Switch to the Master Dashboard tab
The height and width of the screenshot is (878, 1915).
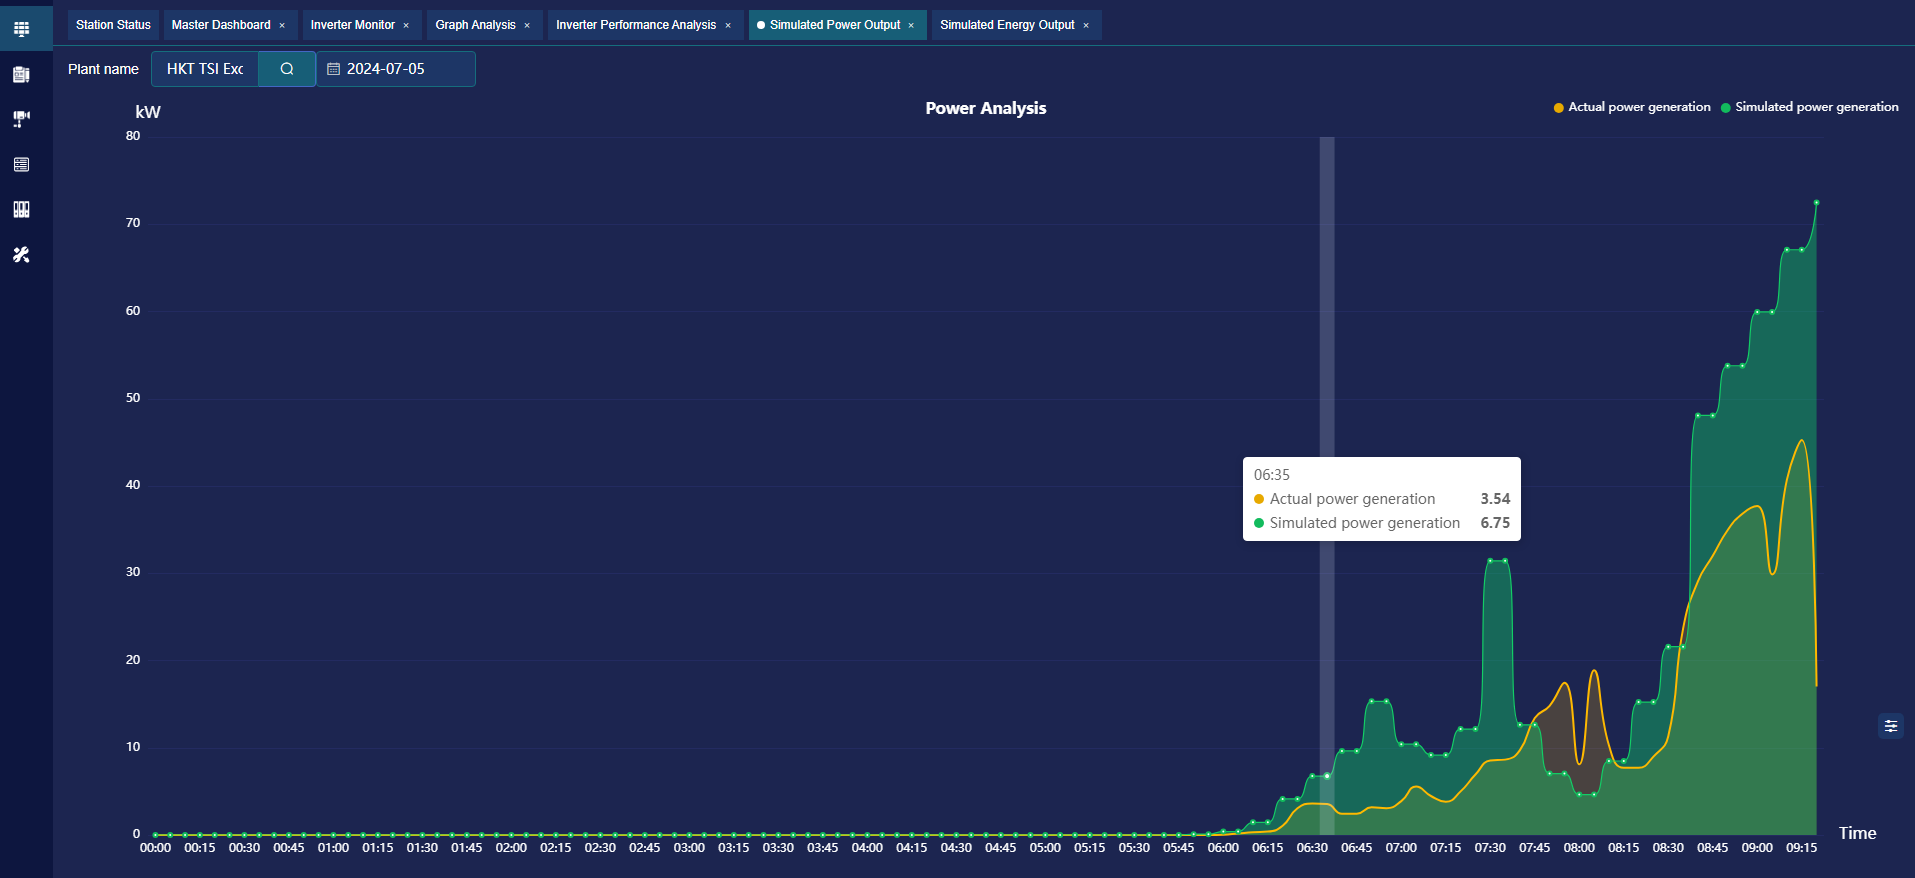tap(221, 25)
